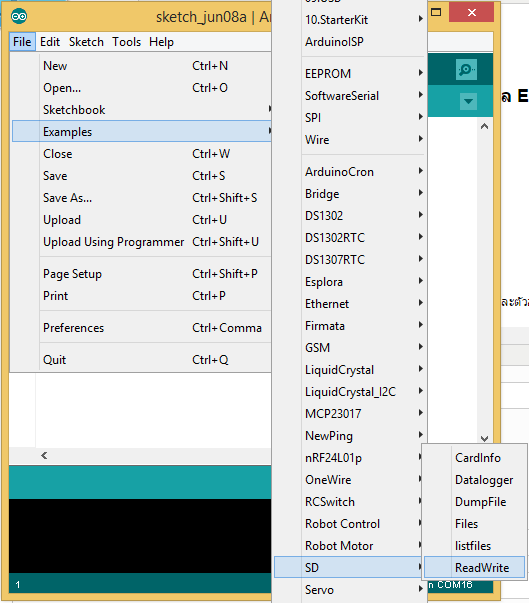The width and height of the screenshot is (529, 603).
Task: Click the Save menu entry
Action: click(x=141, y=176)
